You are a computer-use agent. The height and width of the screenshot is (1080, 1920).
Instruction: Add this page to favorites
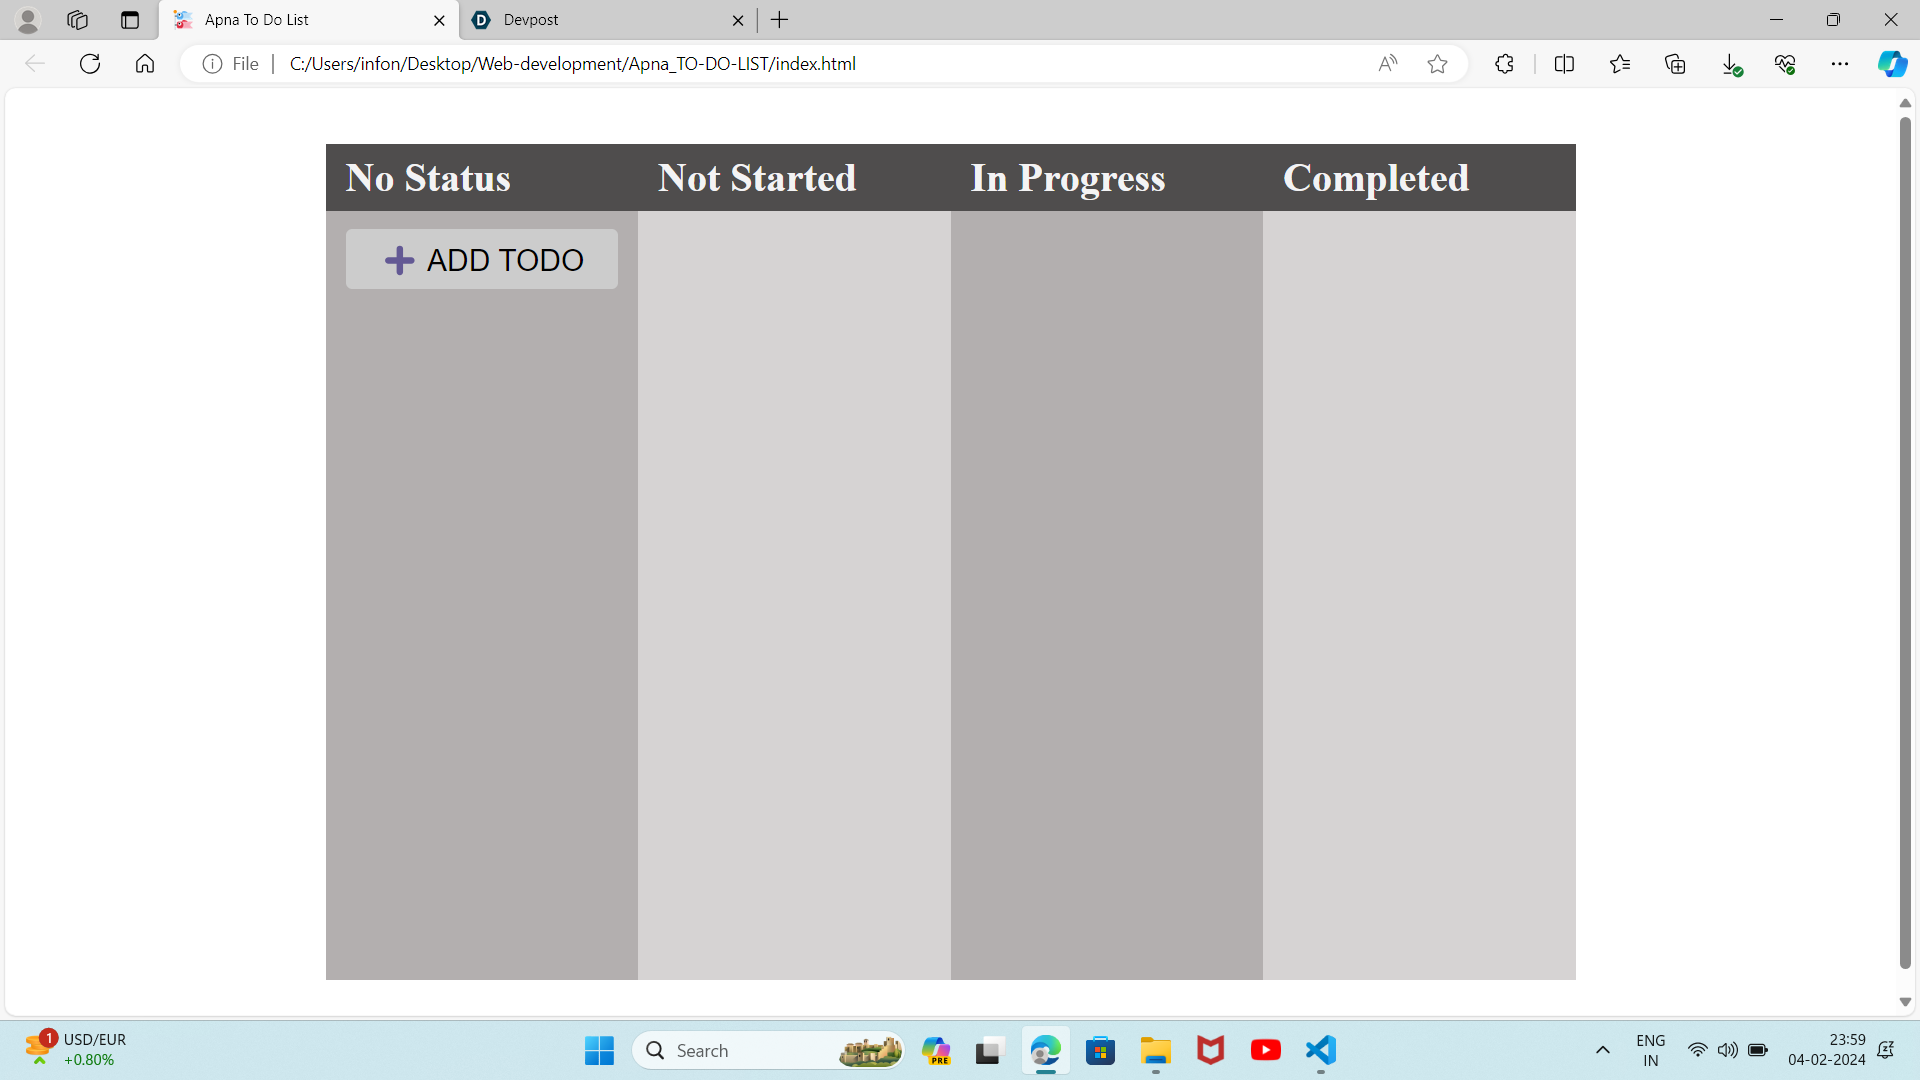click(1437, 64)
